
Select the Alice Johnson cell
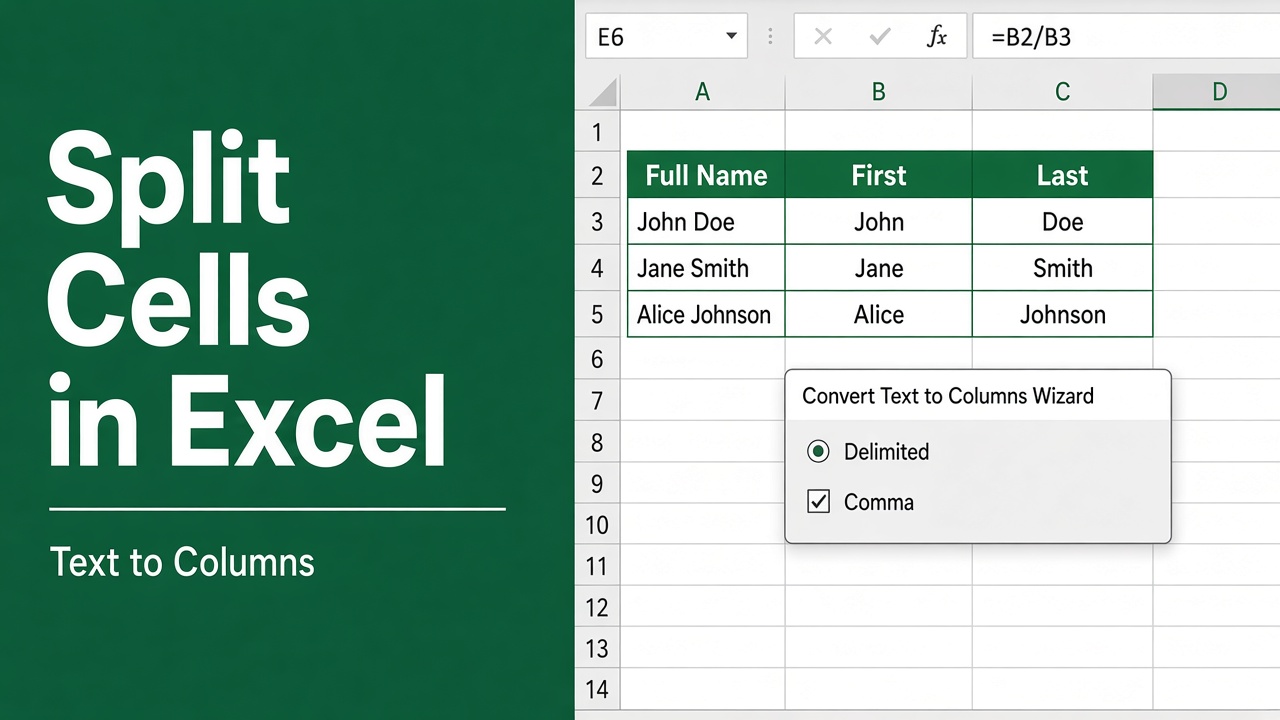click(706, 314)
